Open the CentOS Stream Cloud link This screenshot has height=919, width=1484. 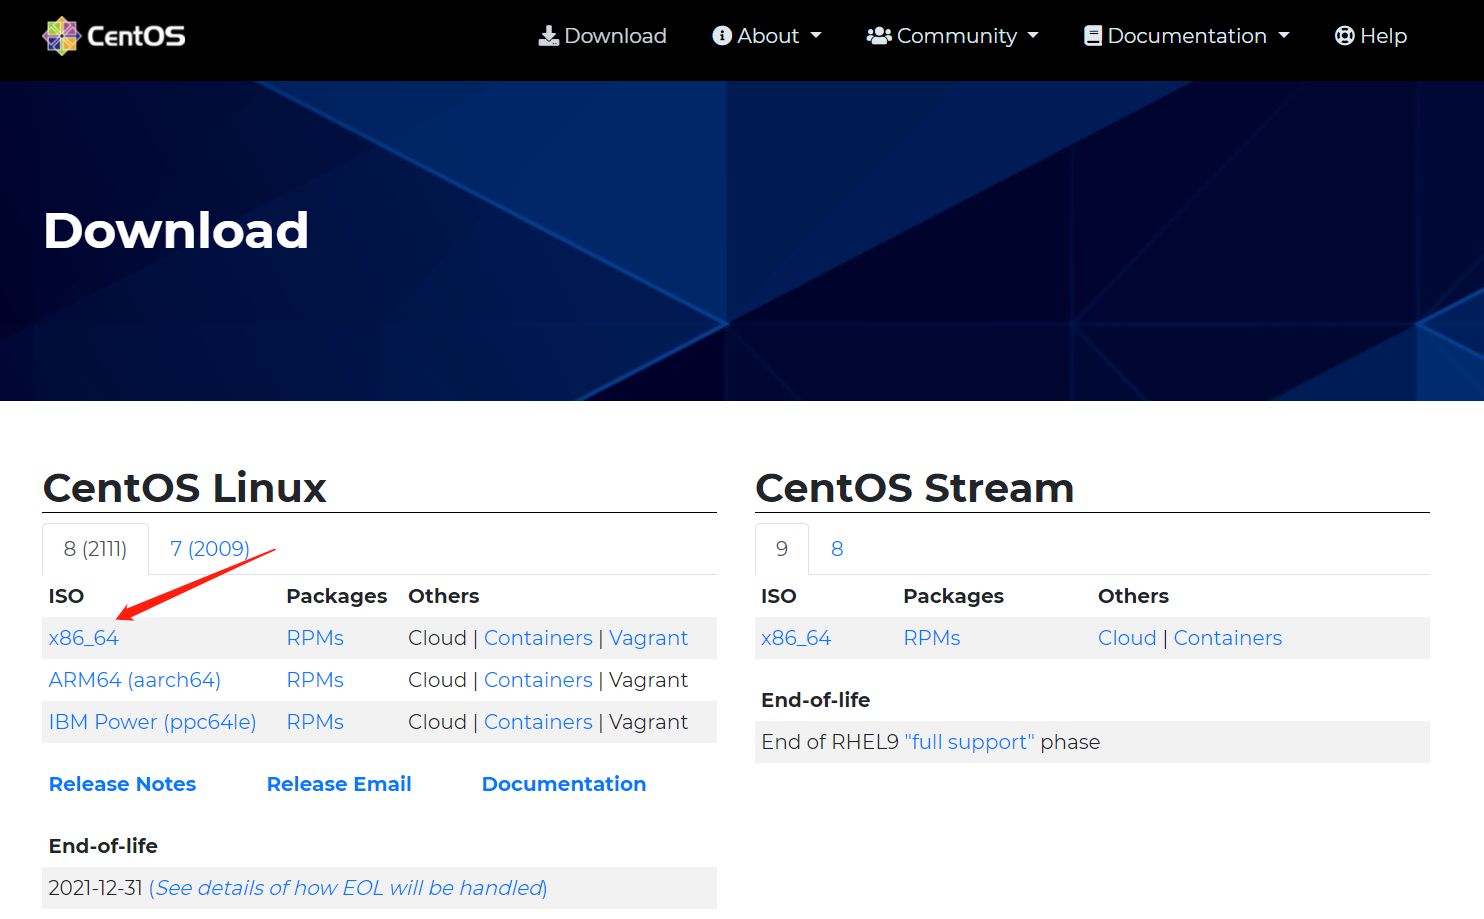tap(1127, 638)
